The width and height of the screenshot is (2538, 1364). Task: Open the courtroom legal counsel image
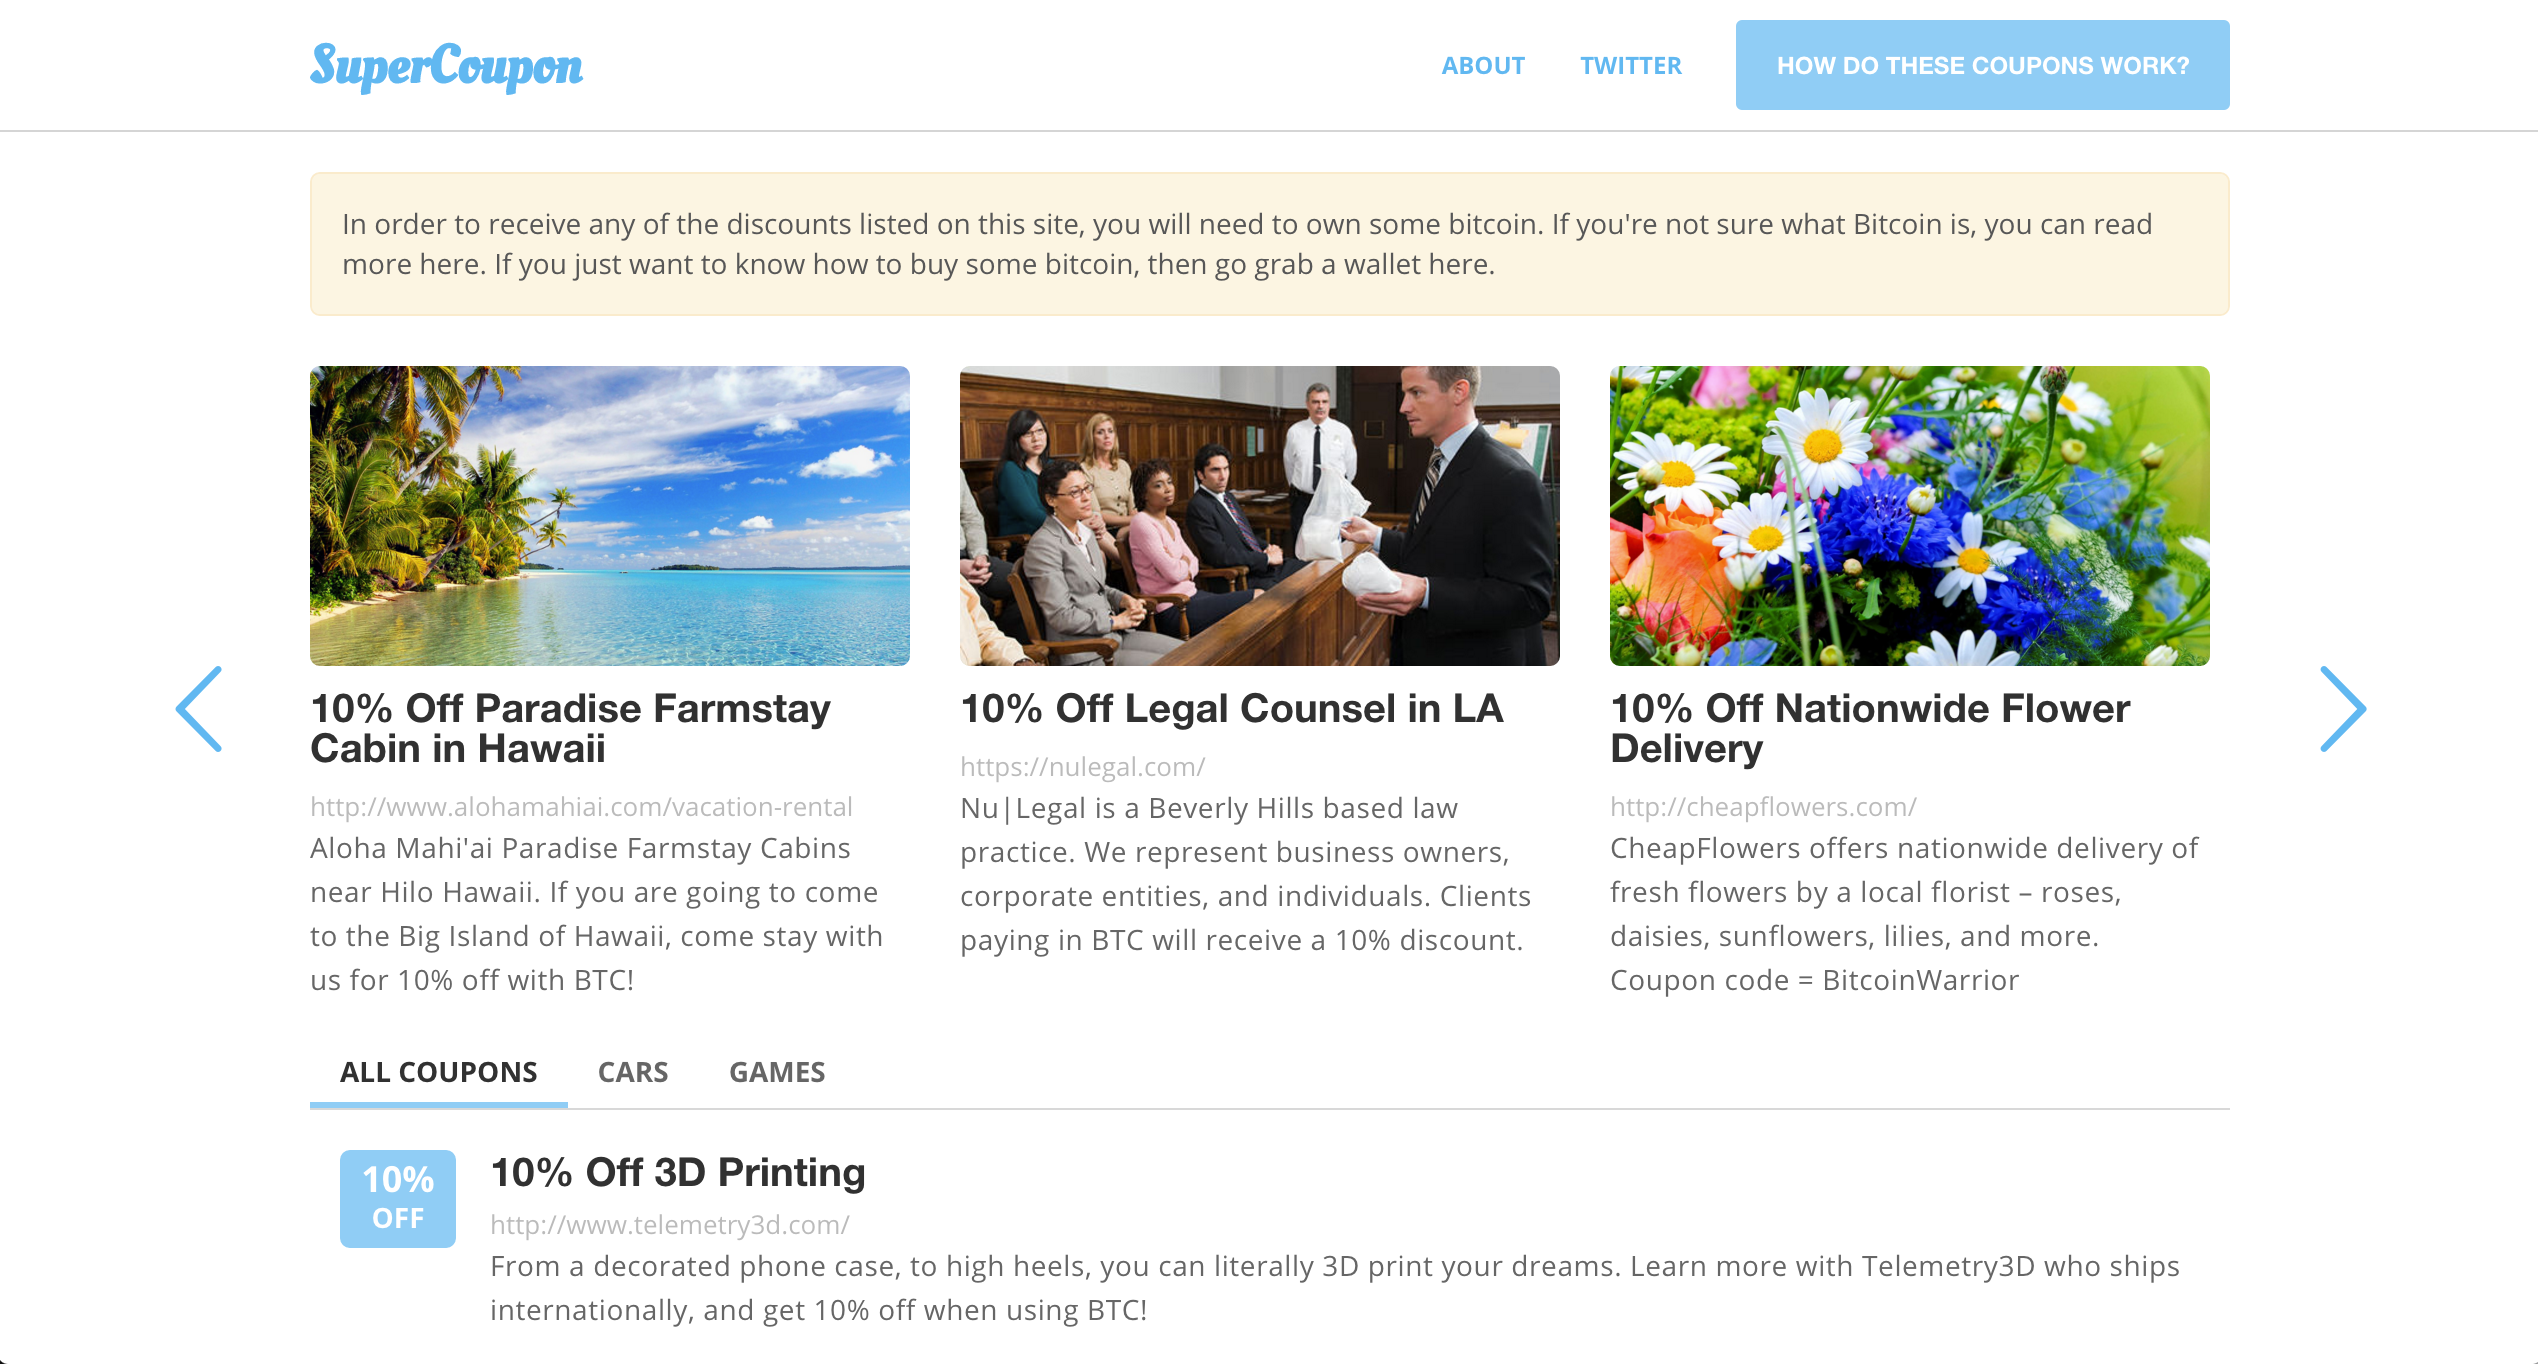coord(1260,516)
